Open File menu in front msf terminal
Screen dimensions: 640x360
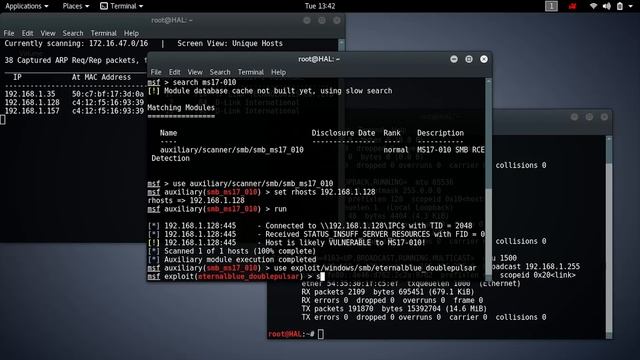[x=156, y=72]
